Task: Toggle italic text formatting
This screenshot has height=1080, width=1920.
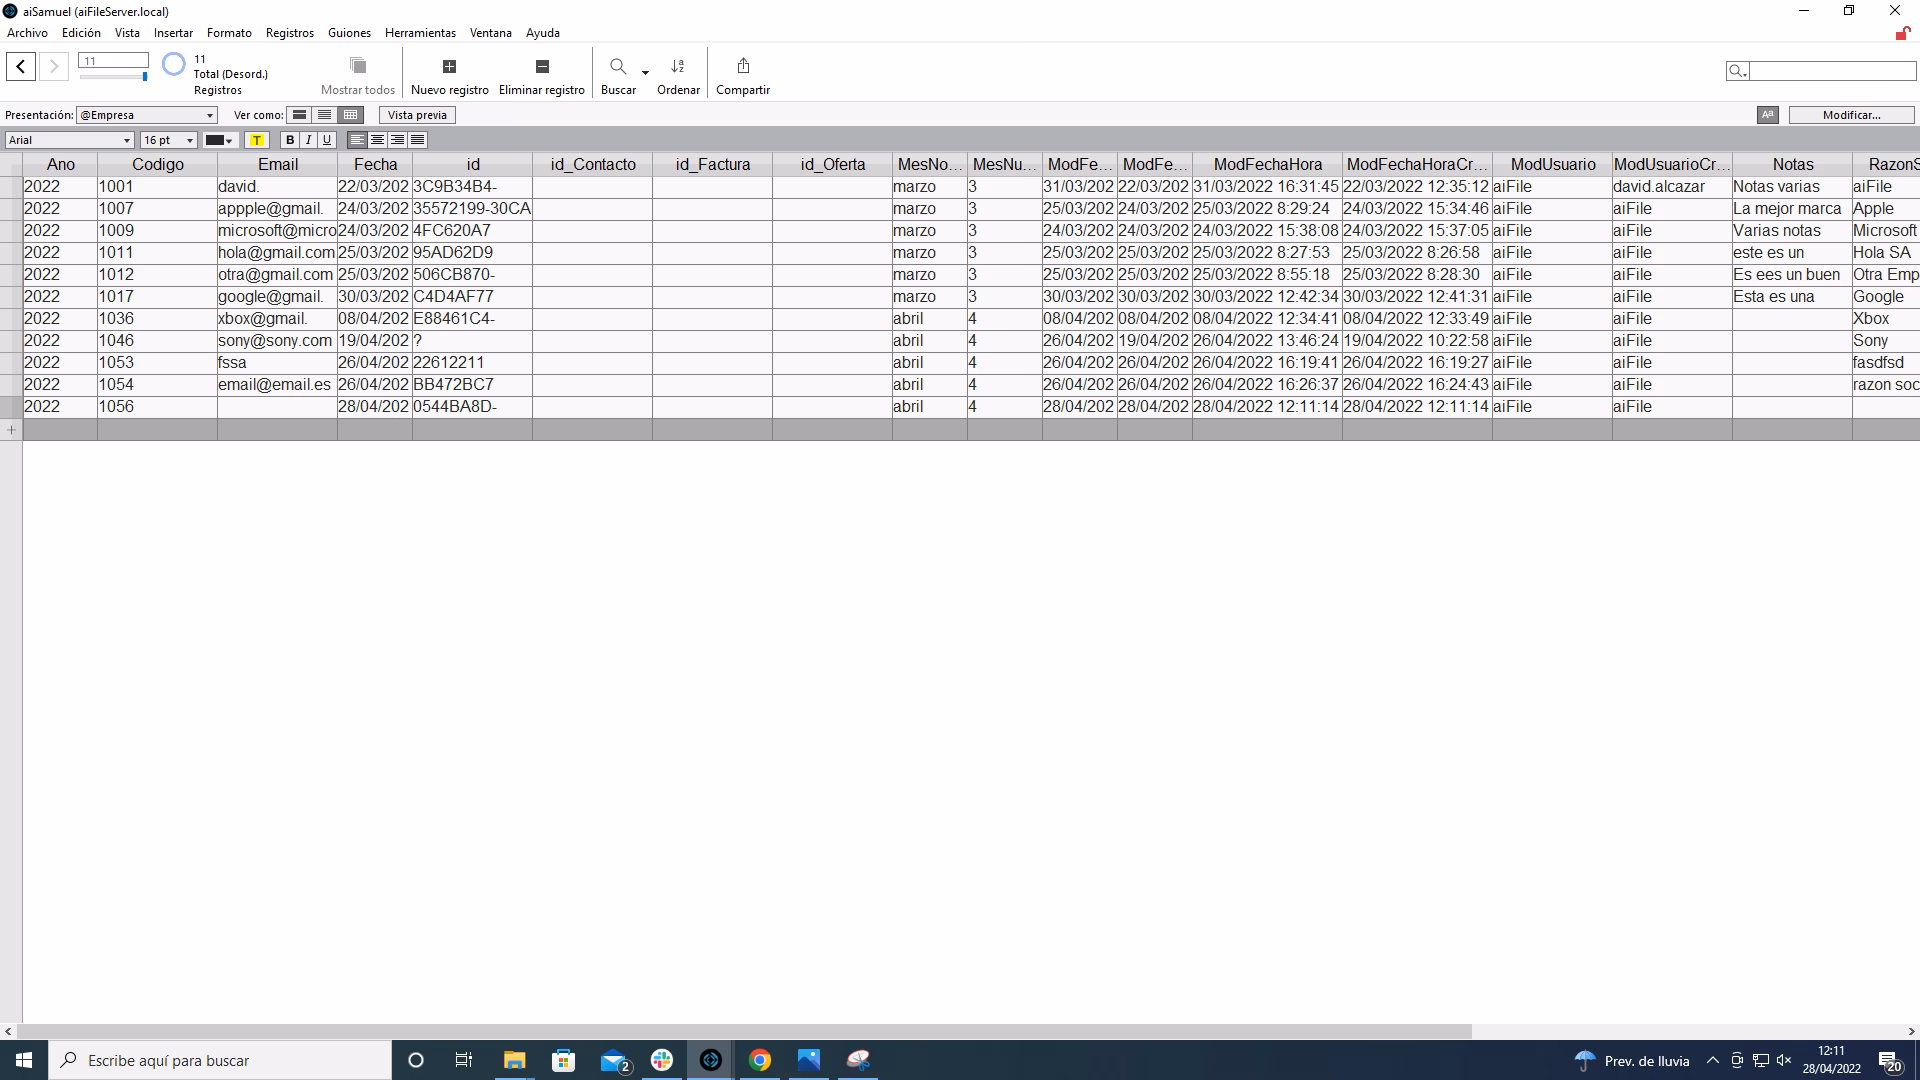Action: [x=308, y=140]
